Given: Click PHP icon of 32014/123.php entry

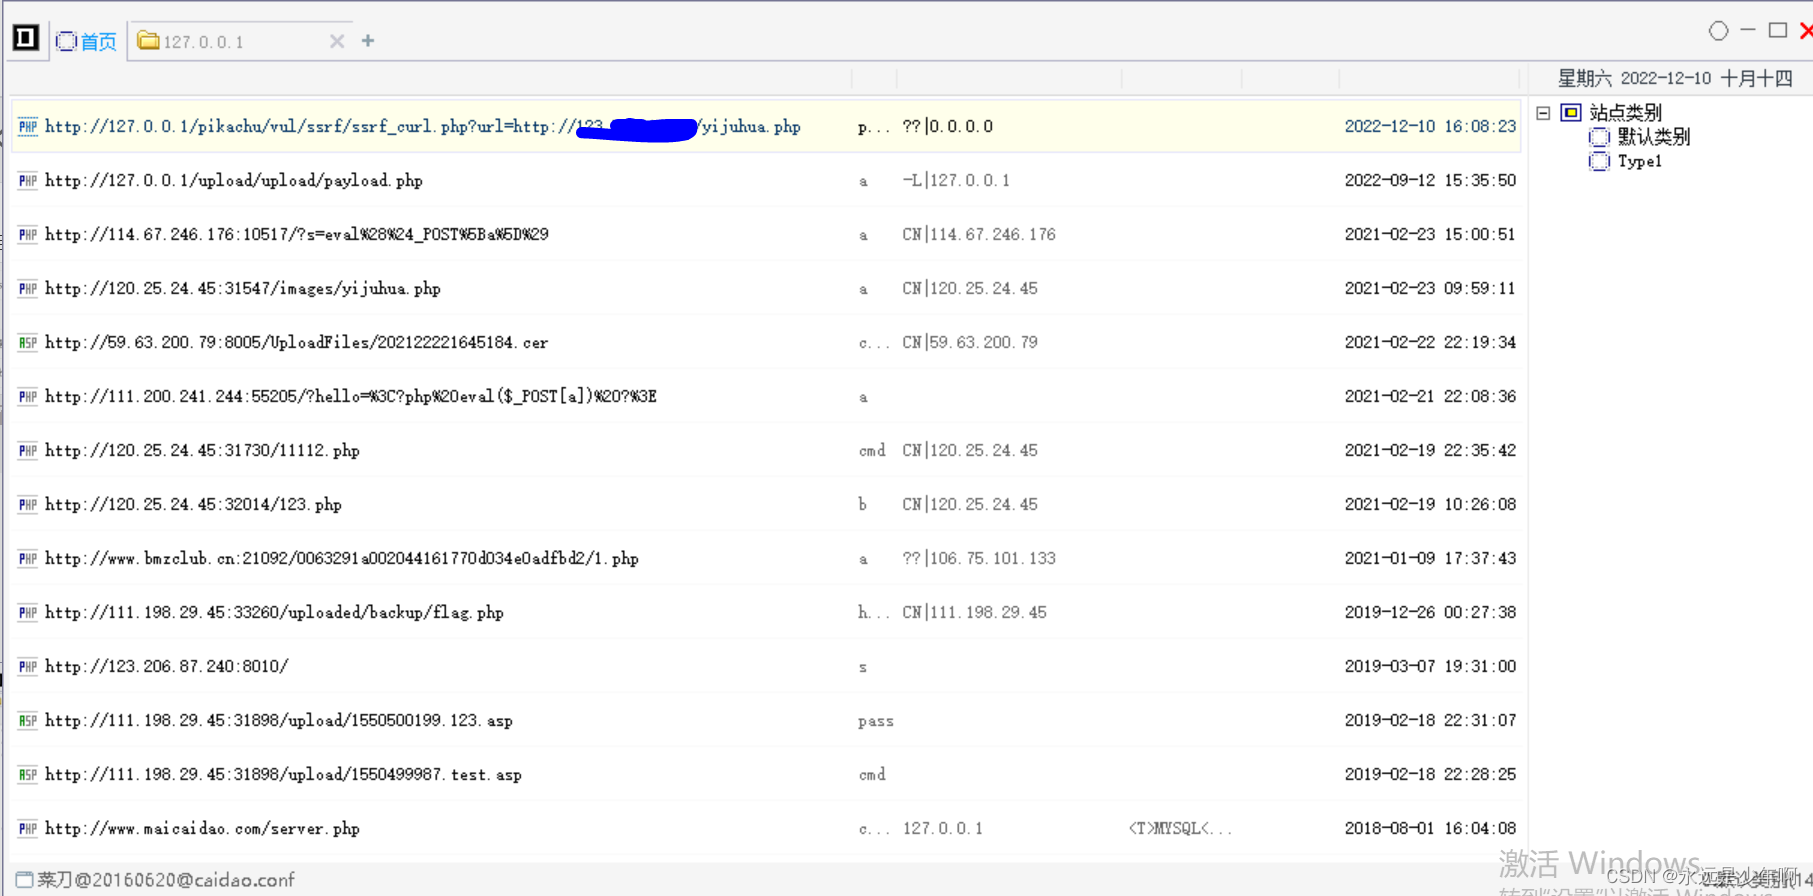Looking at the screenshot, I should (28, 504).
